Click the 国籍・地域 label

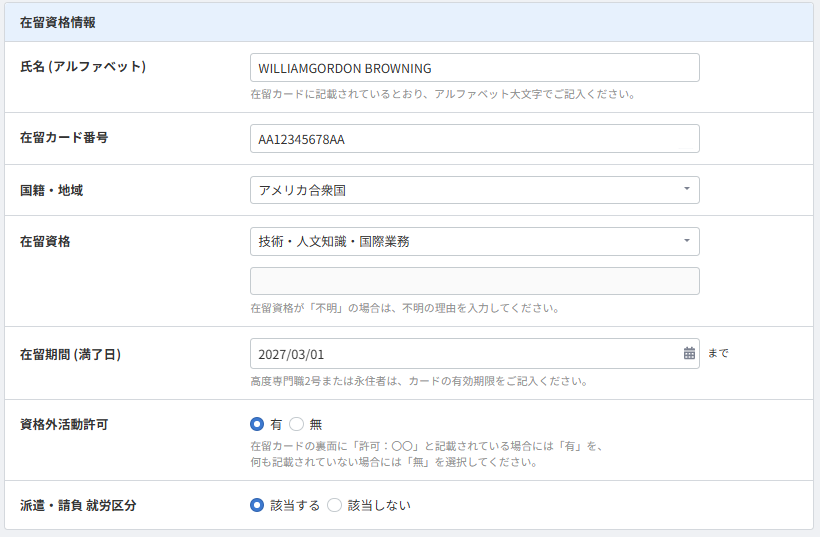pyautogui.click(x=52, y=190)
